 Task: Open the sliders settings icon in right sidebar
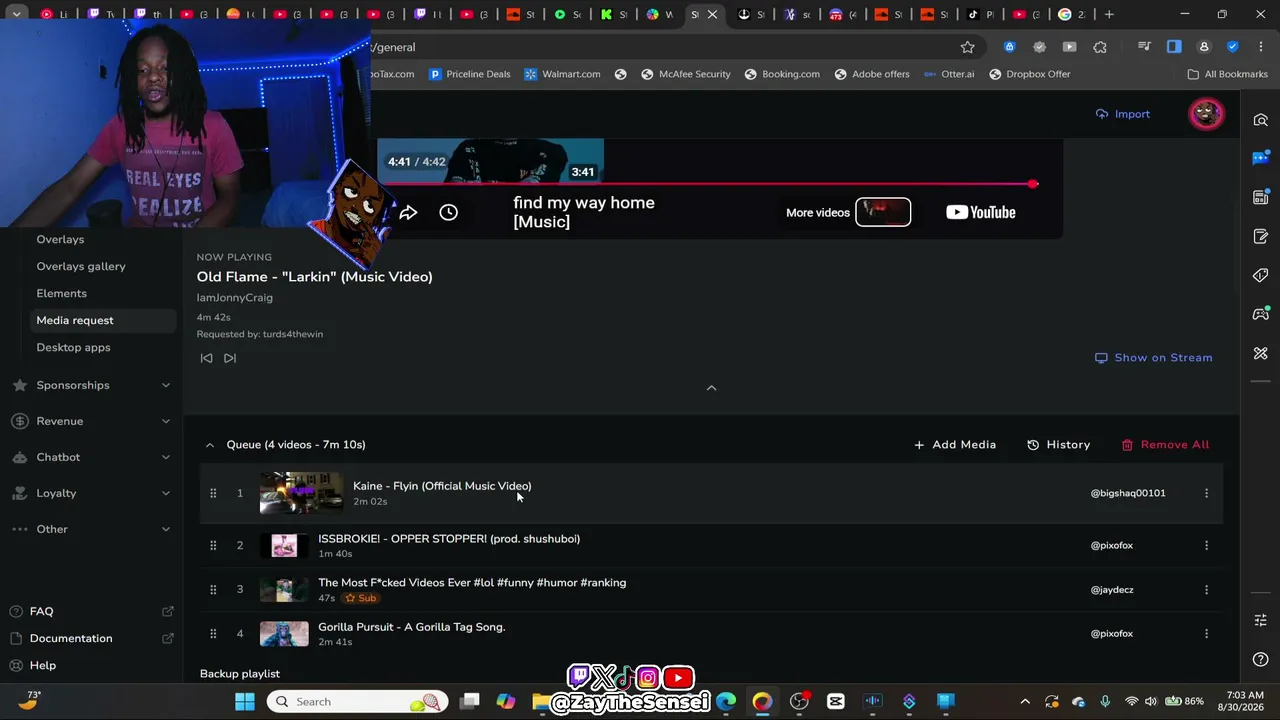[x=1261, y=621]
